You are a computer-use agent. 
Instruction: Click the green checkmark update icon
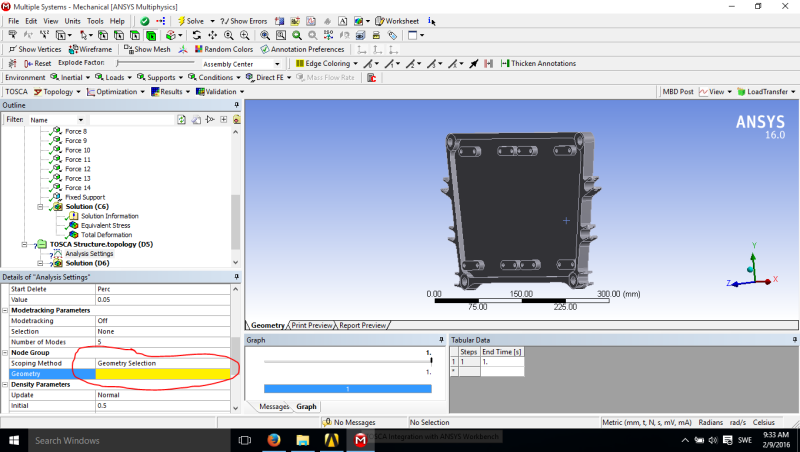pos(145,21)
